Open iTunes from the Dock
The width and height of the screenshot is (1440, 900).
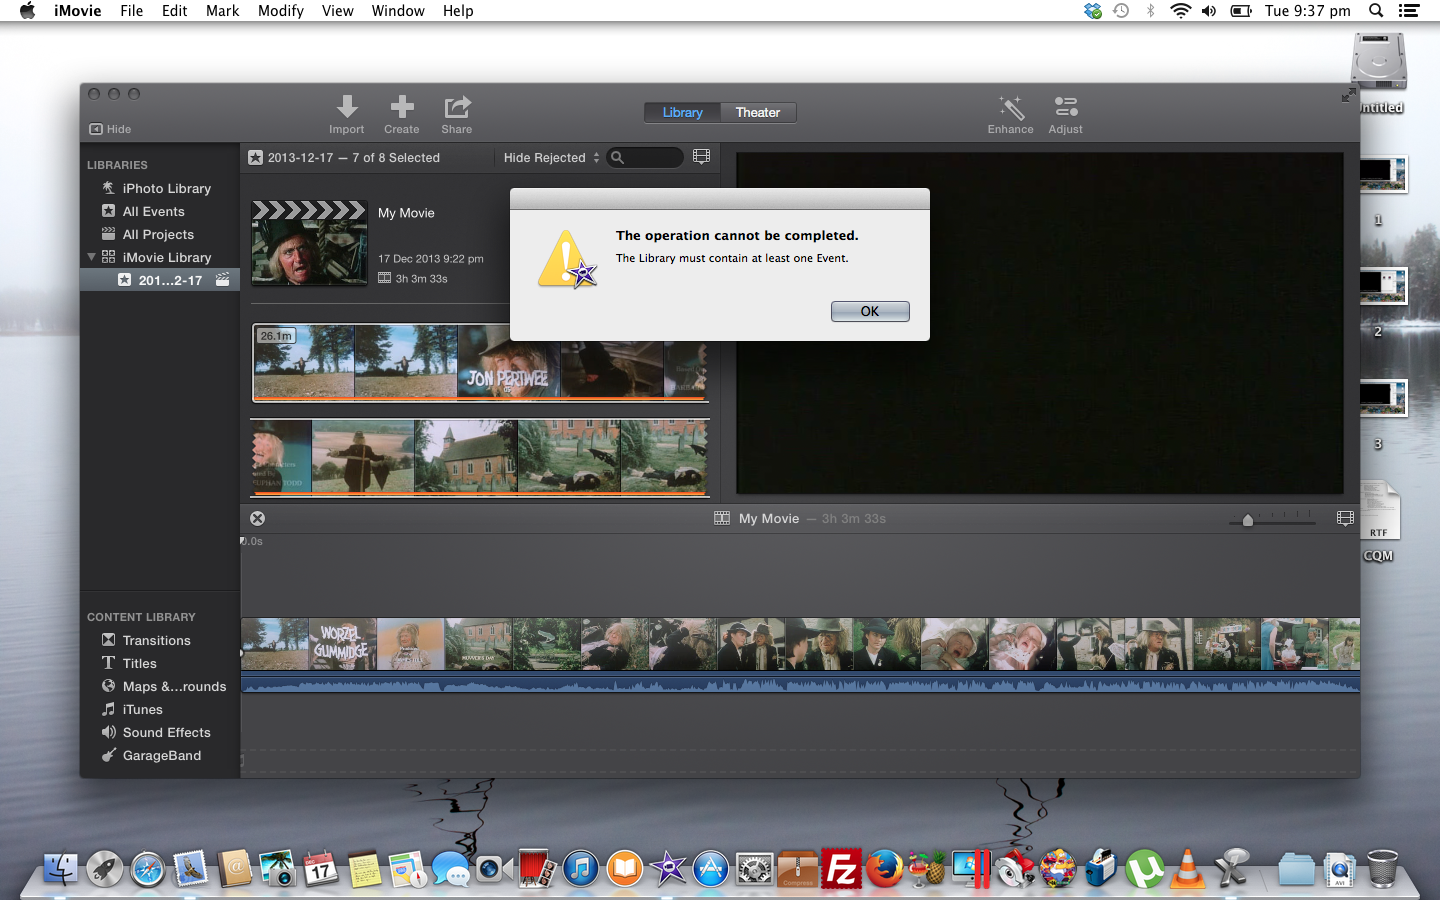tap(580, 868)
